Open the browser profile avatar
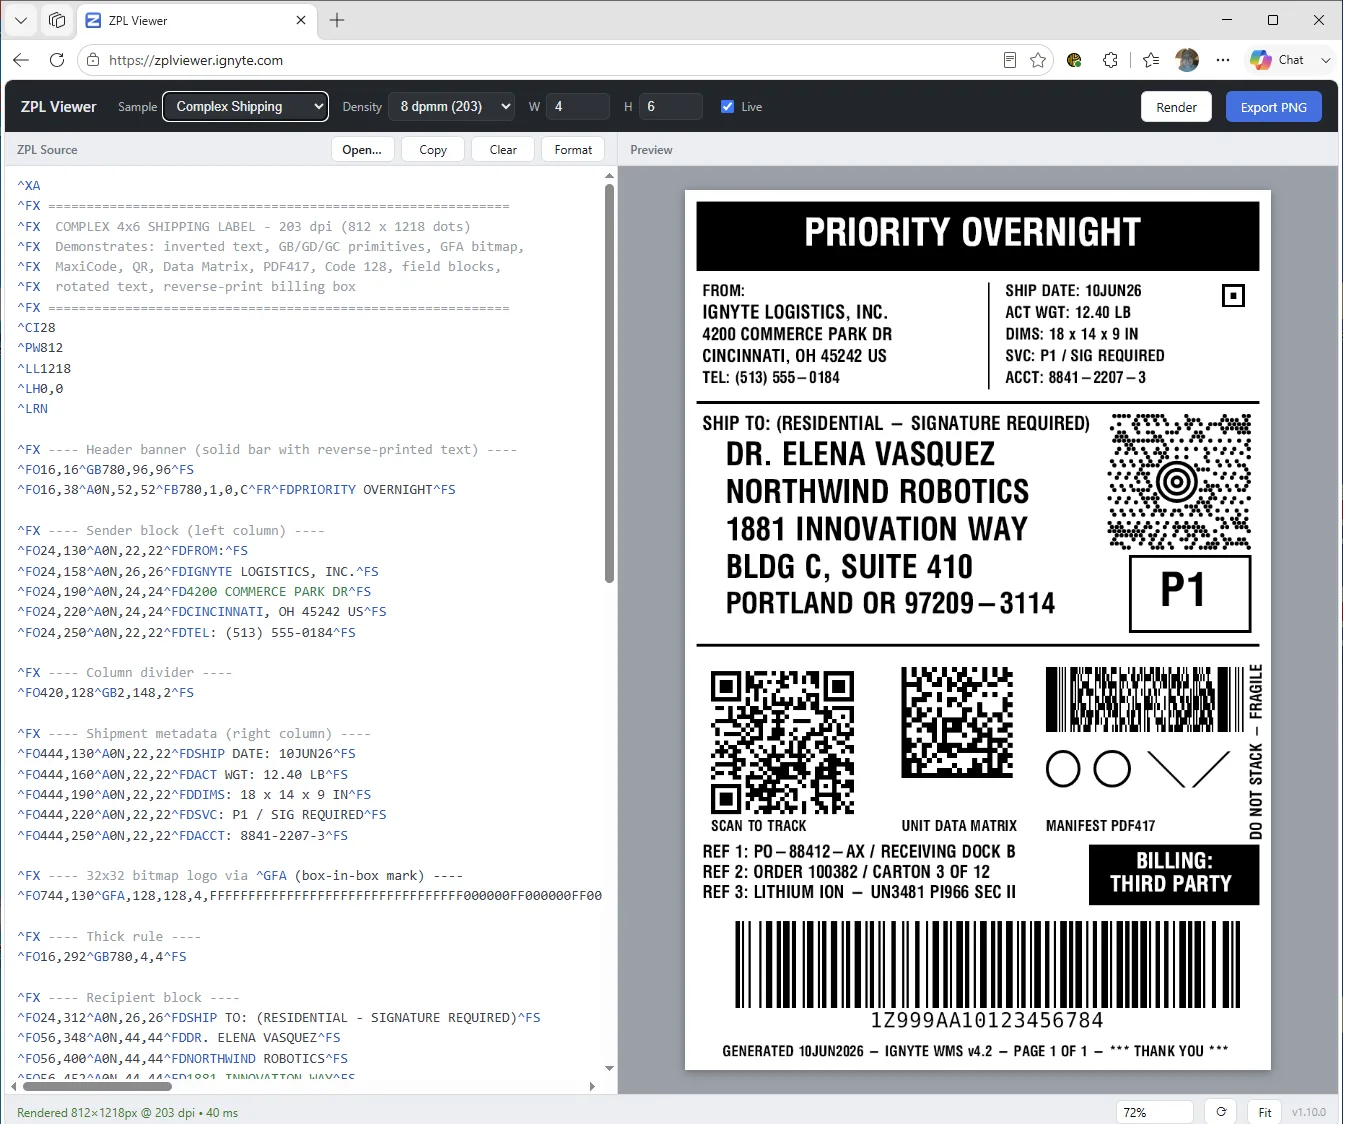 coord(1187,60)
